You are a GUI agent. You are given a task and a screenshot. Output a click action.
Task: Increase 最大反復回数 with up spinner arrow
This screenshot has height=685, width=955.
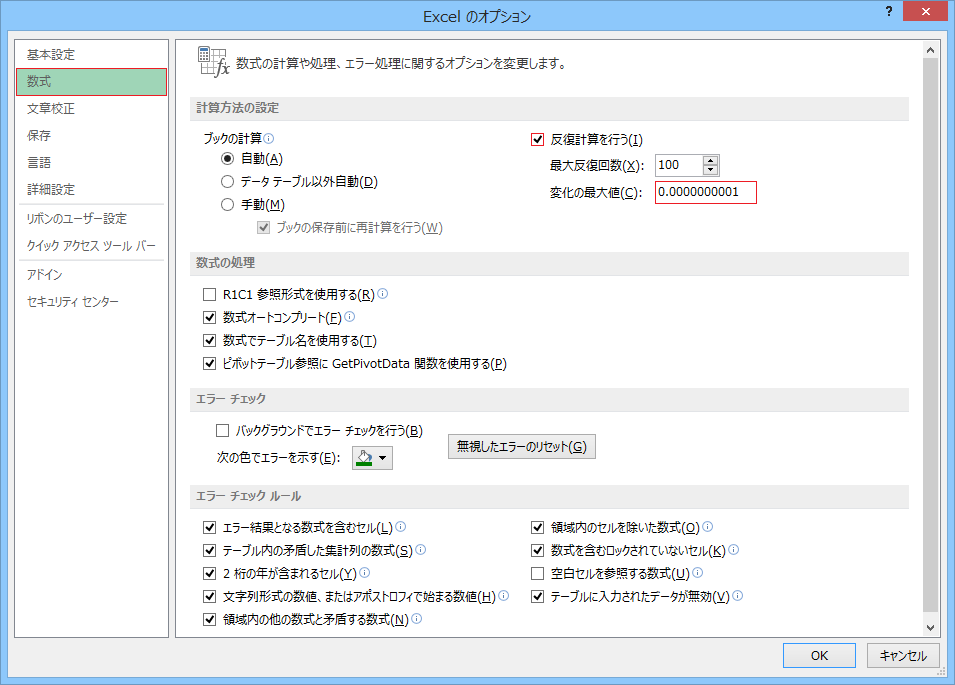pos(710,161)
